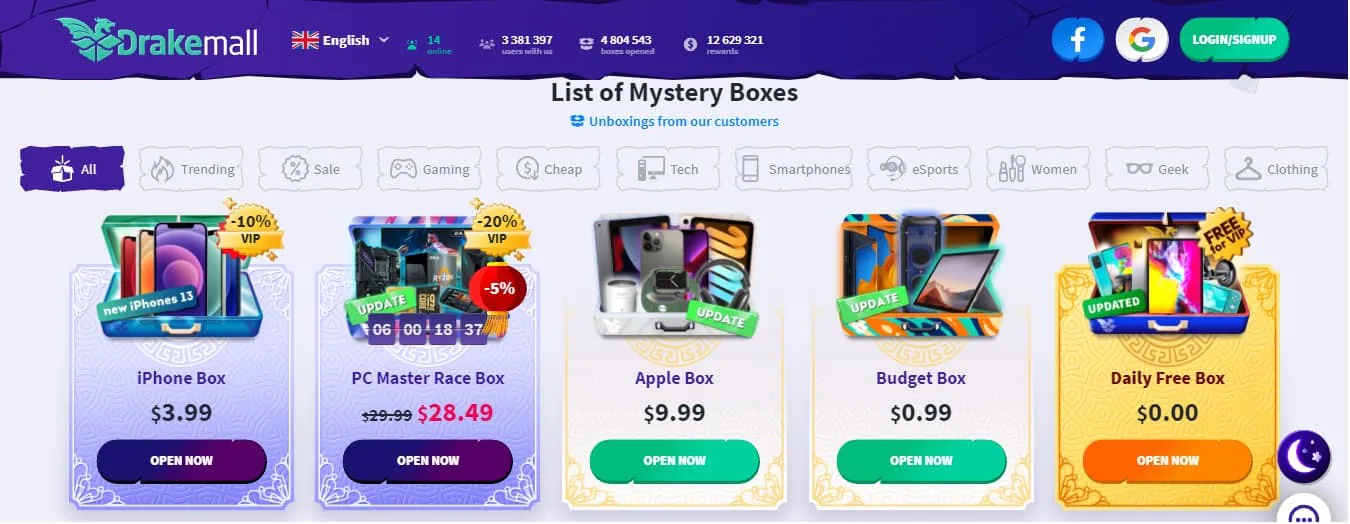This screenshot has height=524, width=1350.
Task: Click the rewards dollar coin icon
Action: click(691, 44)
